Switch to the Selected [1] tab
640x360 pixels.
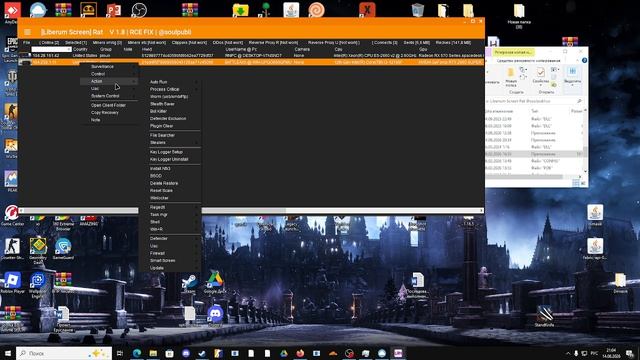(76, 42)
